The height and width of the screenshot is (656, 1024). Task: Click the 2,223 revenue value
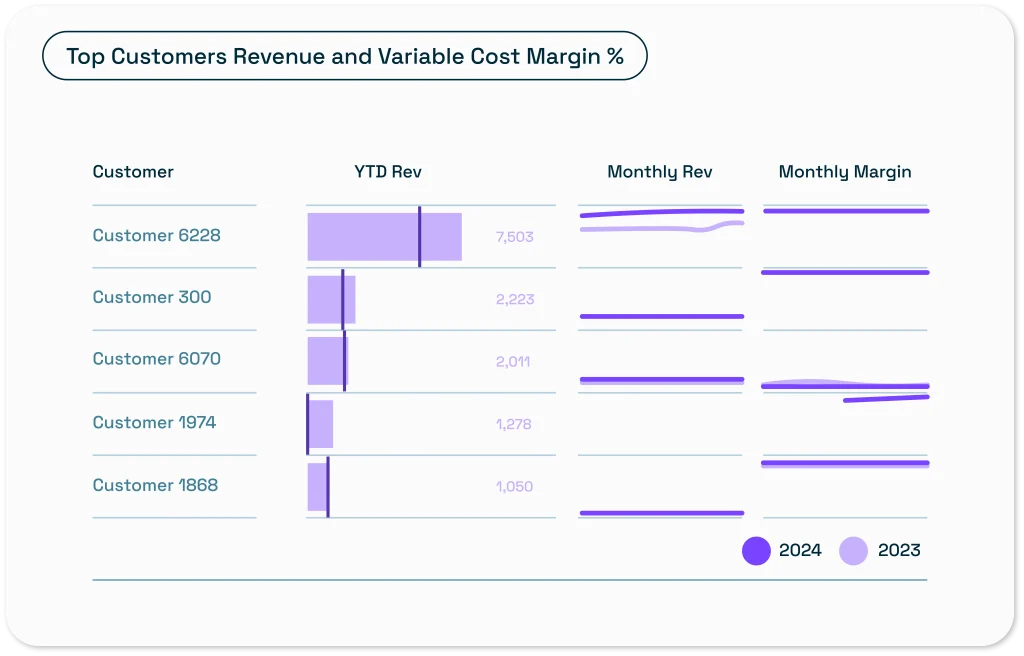click(x=514, y=300)
